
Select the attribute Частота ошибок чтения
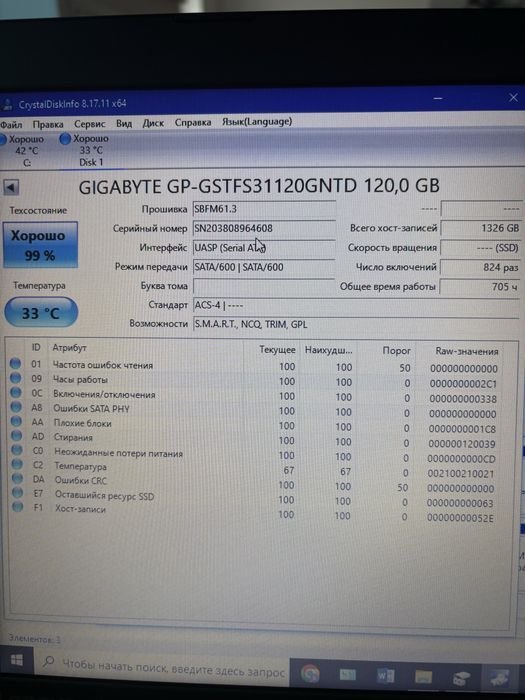(x=103, y=365)
